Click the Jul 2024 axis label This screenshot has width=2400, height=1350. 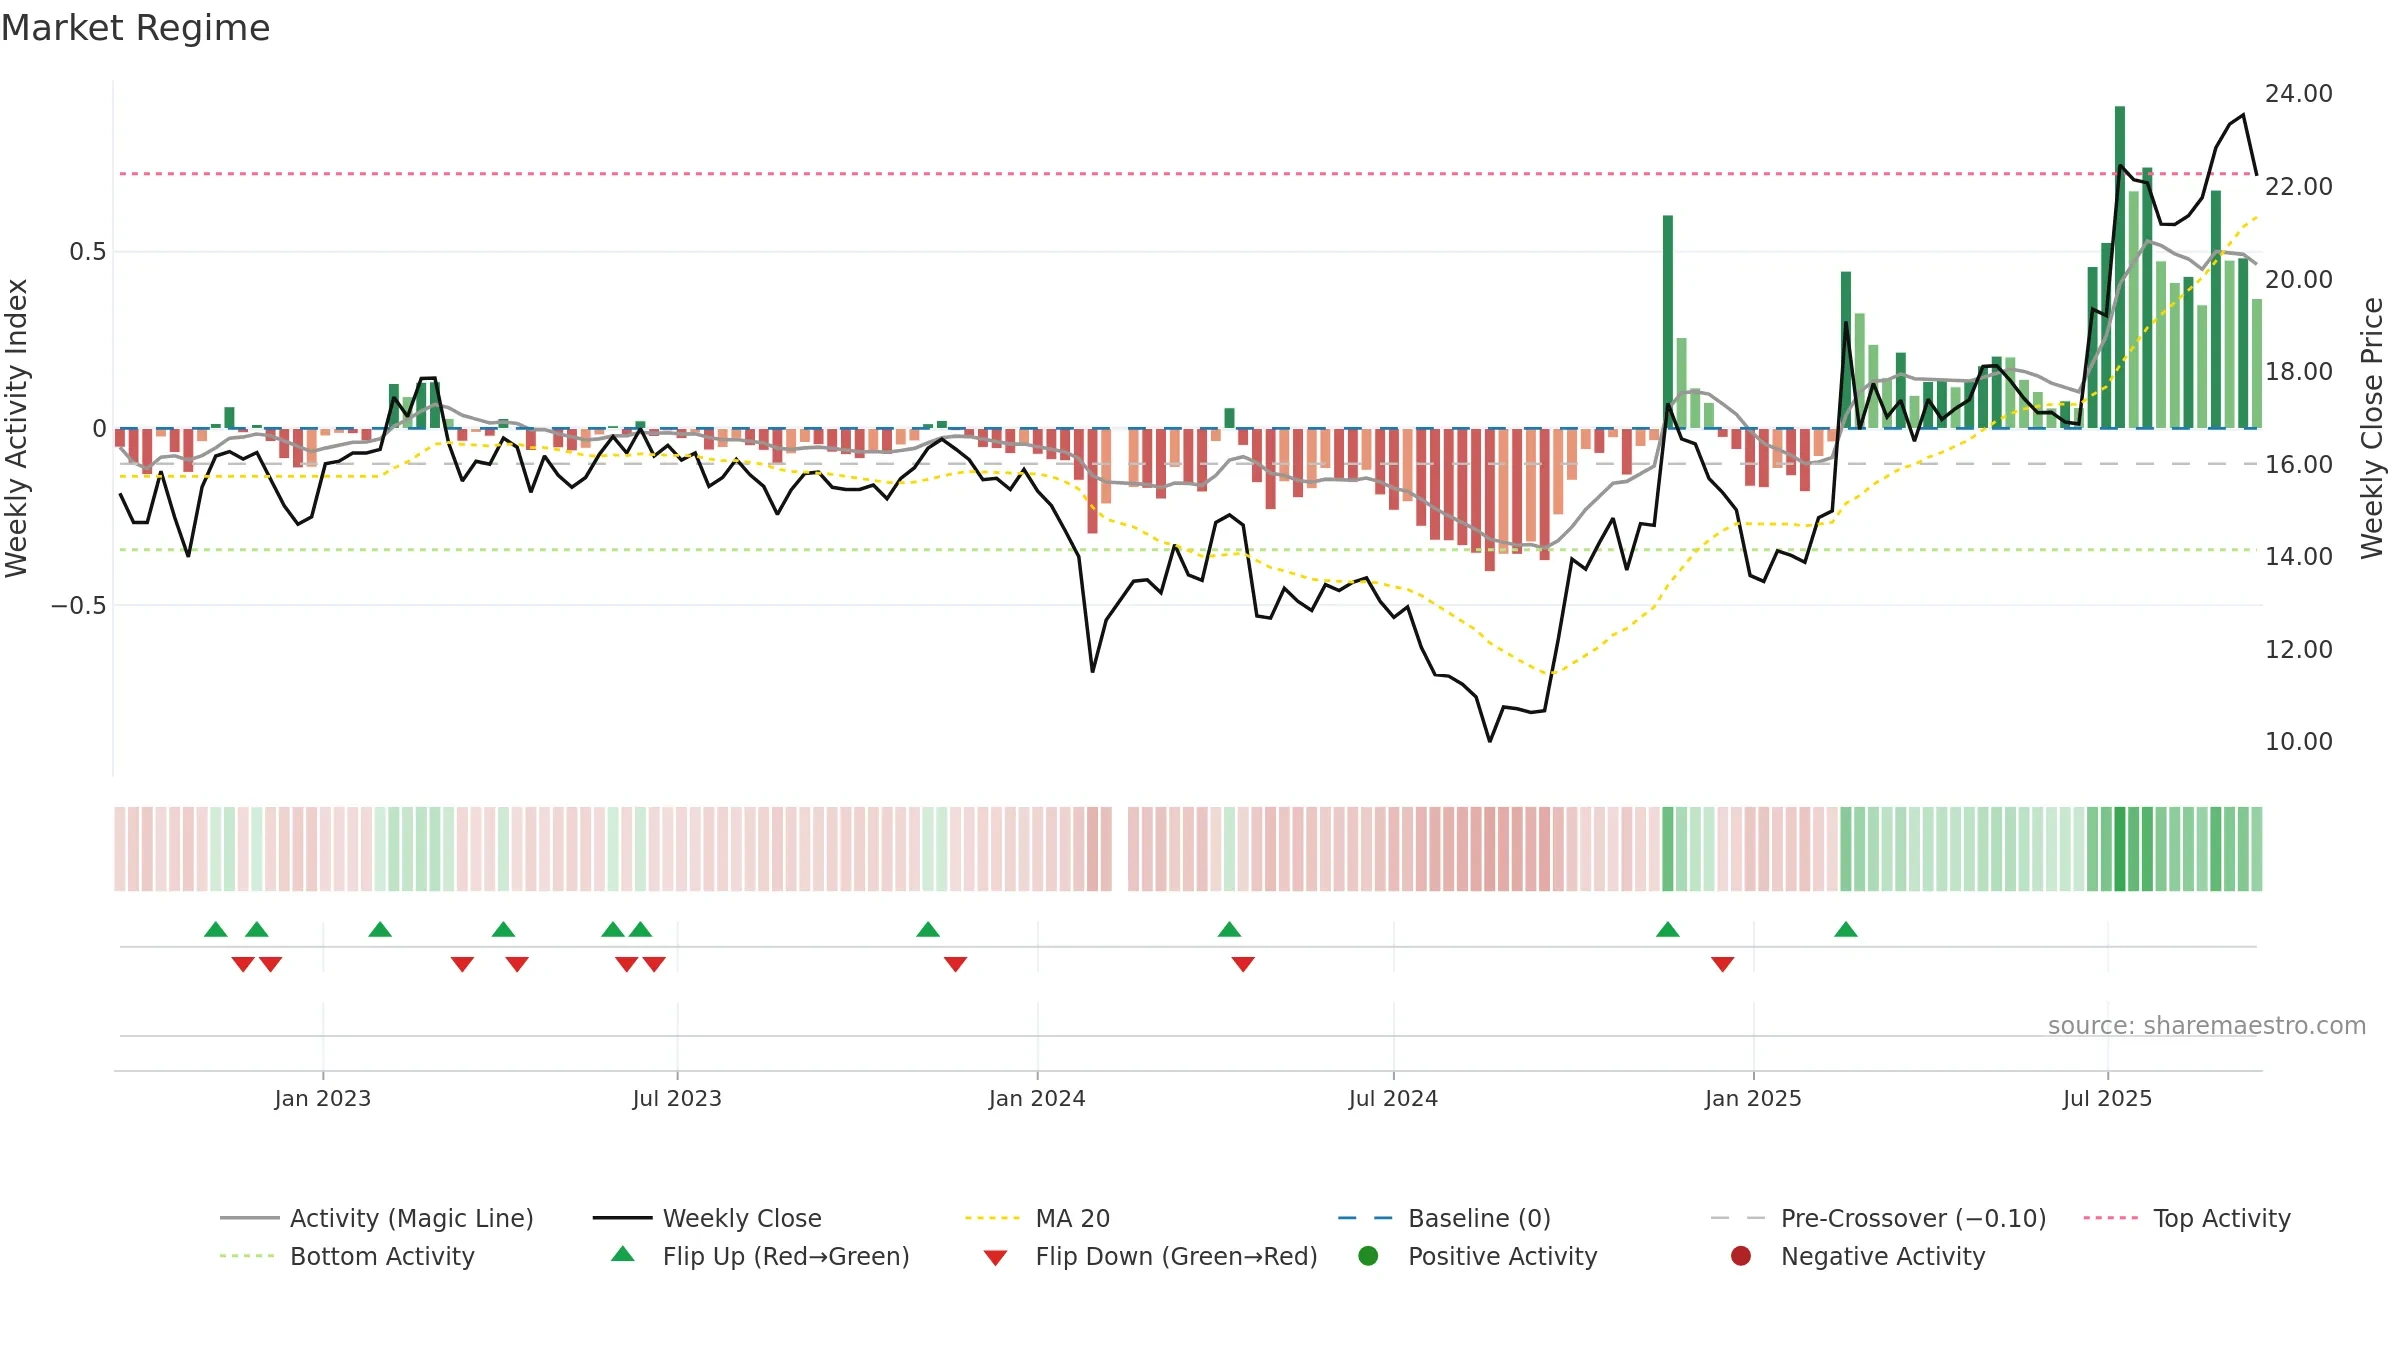(1393, 1099)
